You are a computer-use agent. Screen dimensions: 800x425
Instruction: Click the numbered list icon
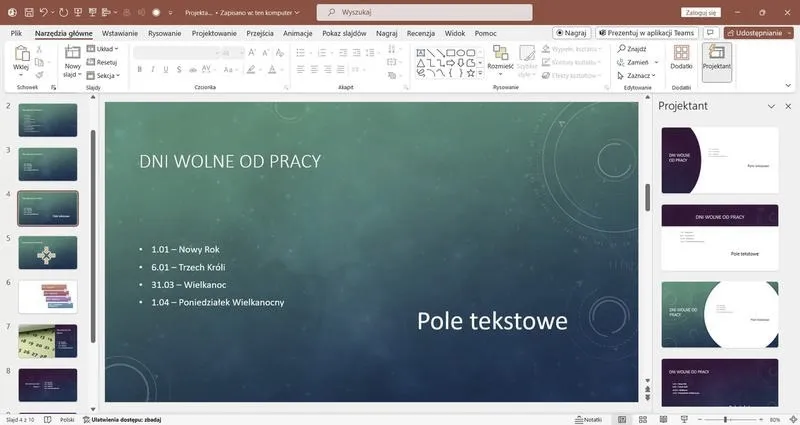(322, 53)
